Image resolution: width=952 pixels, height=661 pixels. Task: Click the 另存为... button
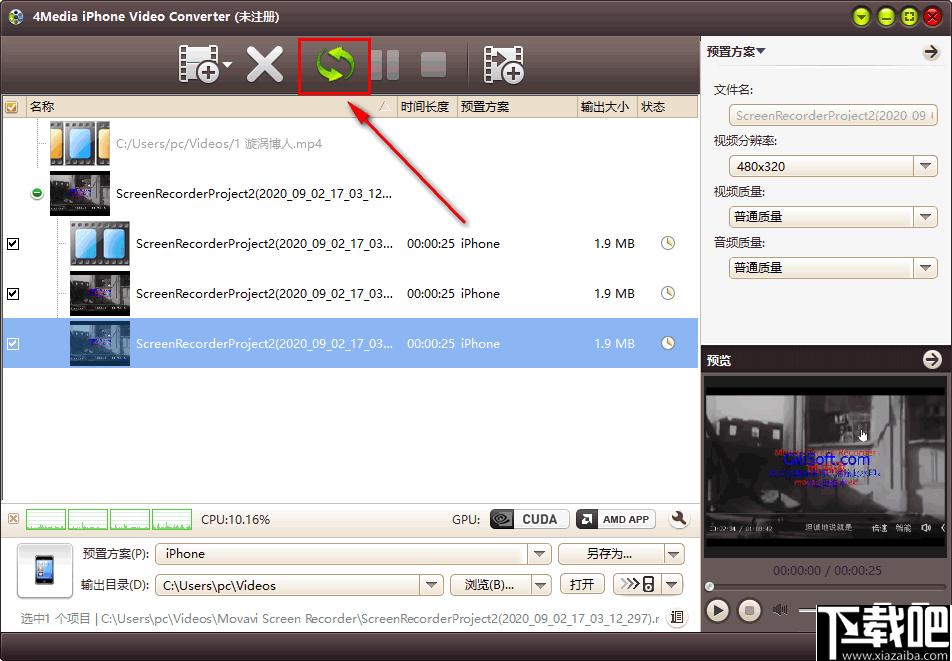(x=610, y=554)
